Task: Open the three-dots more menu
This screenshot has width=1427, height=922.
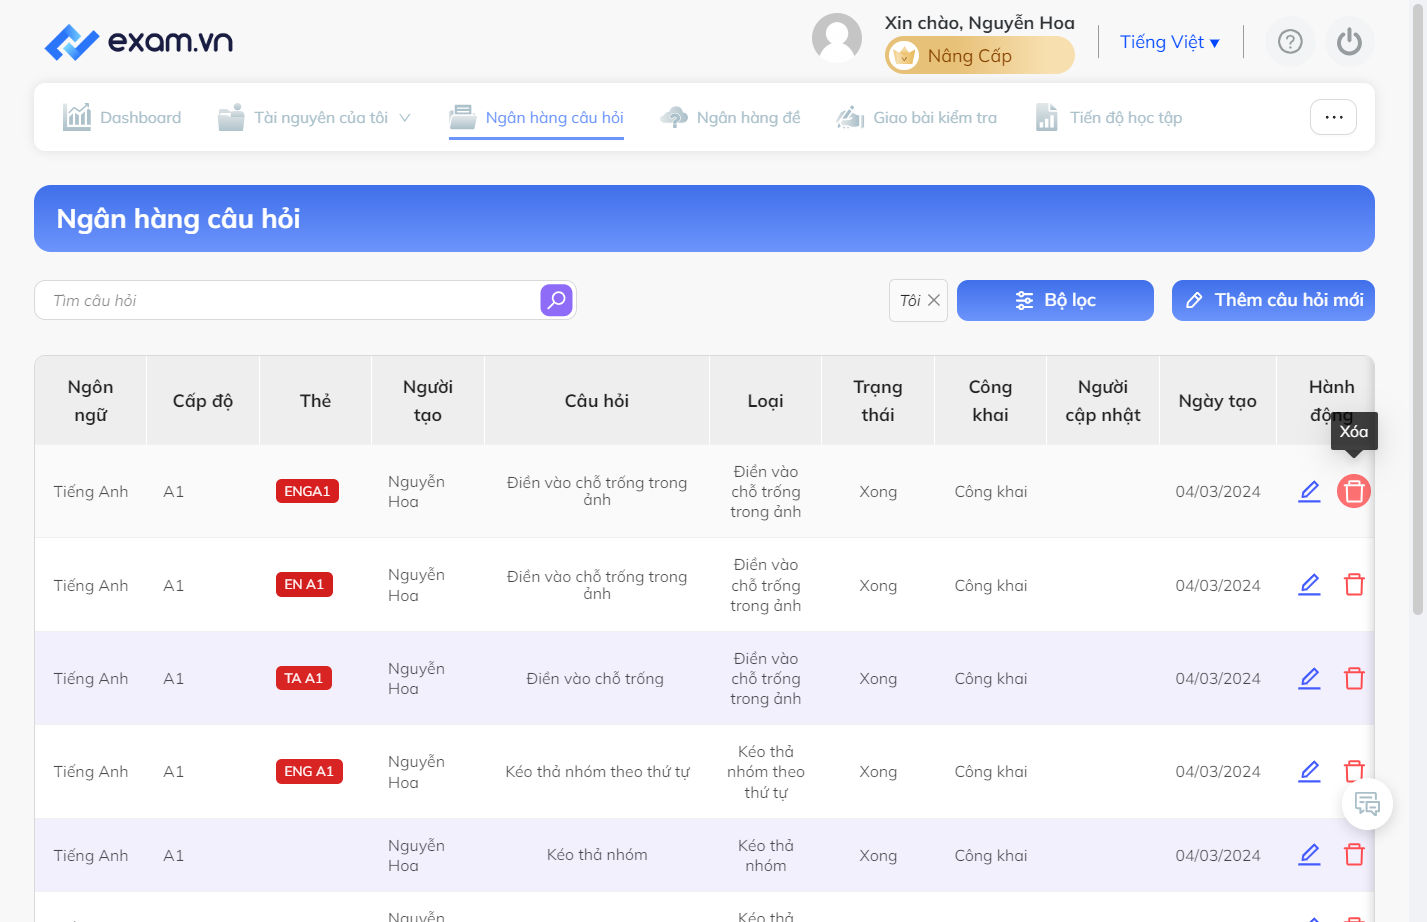Action: pyautogui.click(x=1333, y=117)
